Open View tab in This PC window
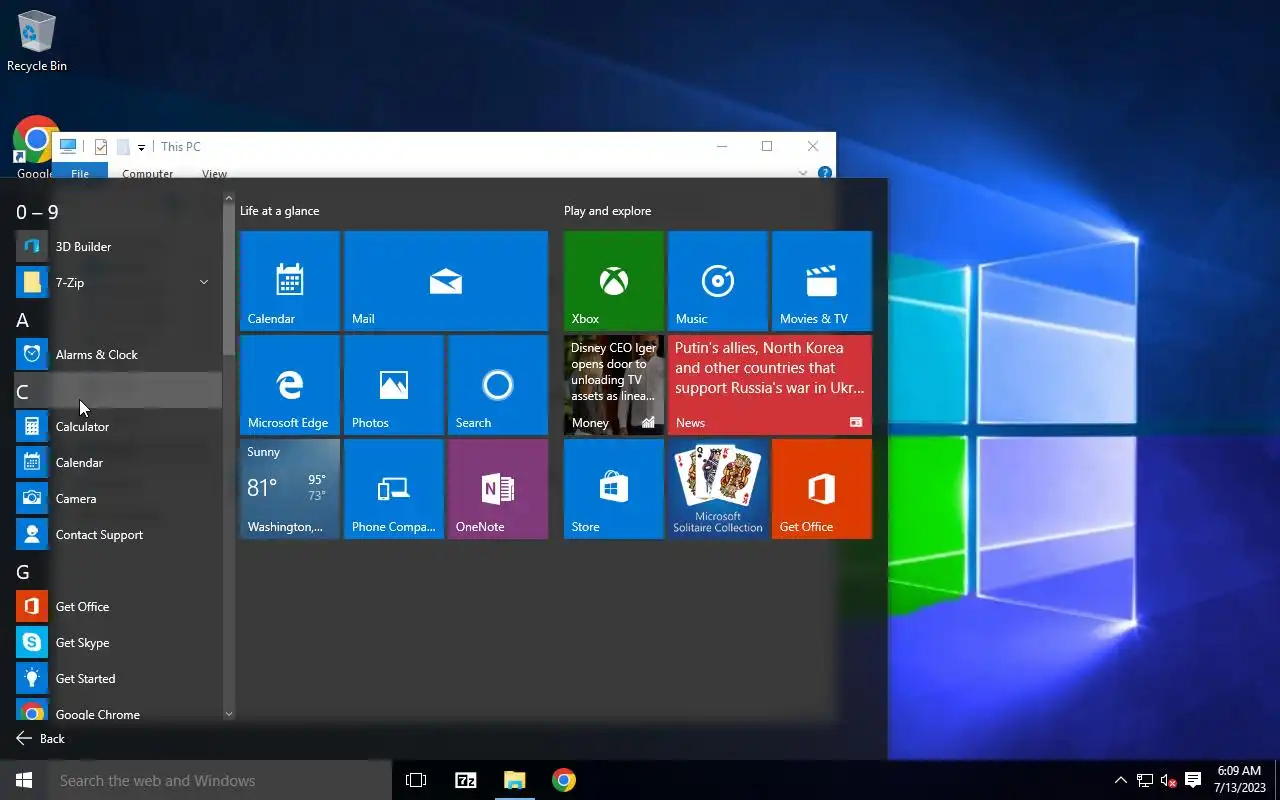Screen dimensions: 1280x800 point(215,173)
